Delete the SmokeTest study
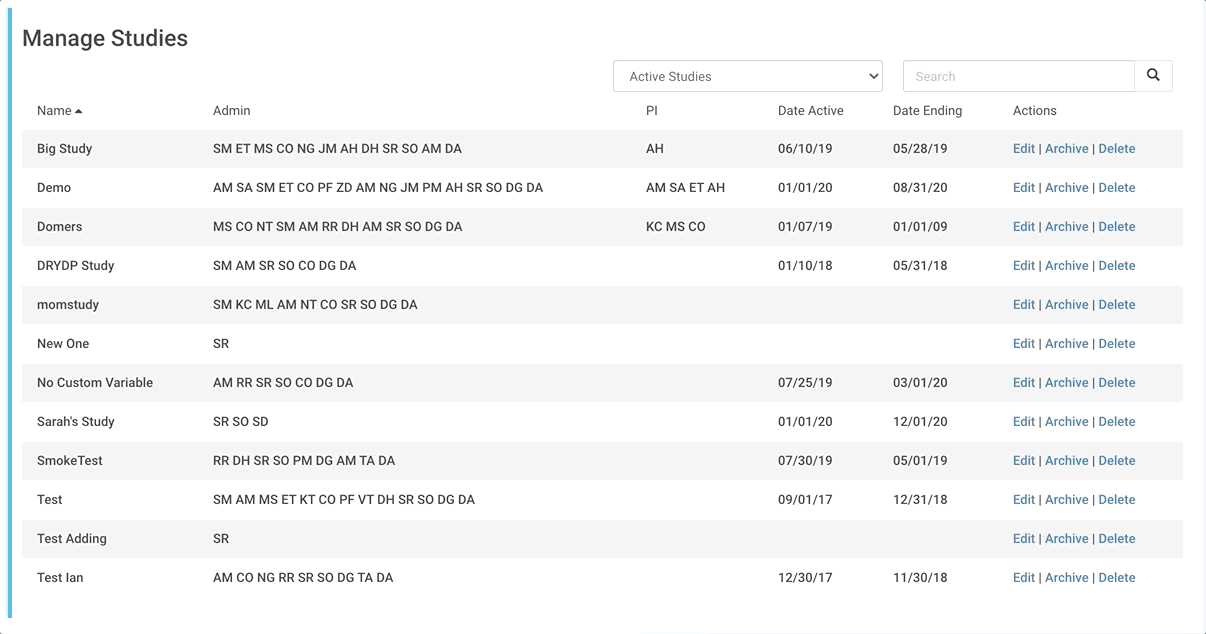The height and width of the screenshot is (634, 1206). [x=1116, y=461]
